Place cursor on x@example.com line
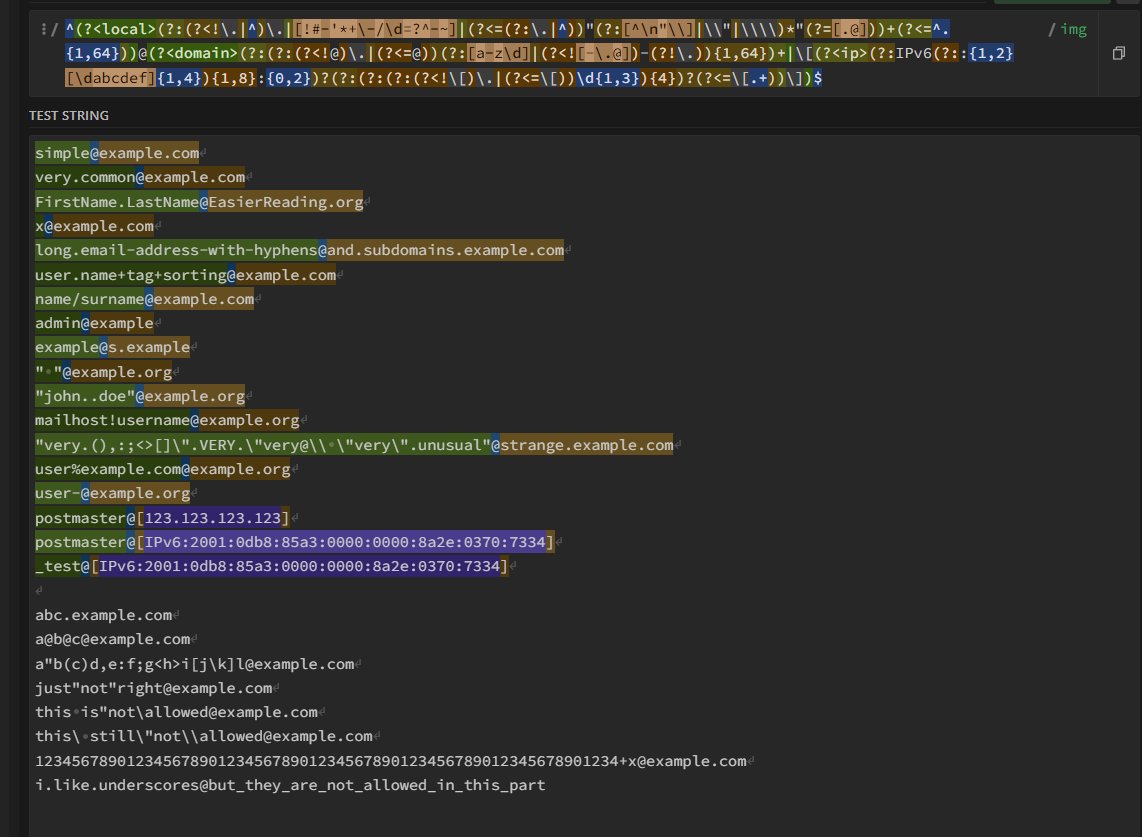This screenshot has width=1142, height=837. (94, 226)
